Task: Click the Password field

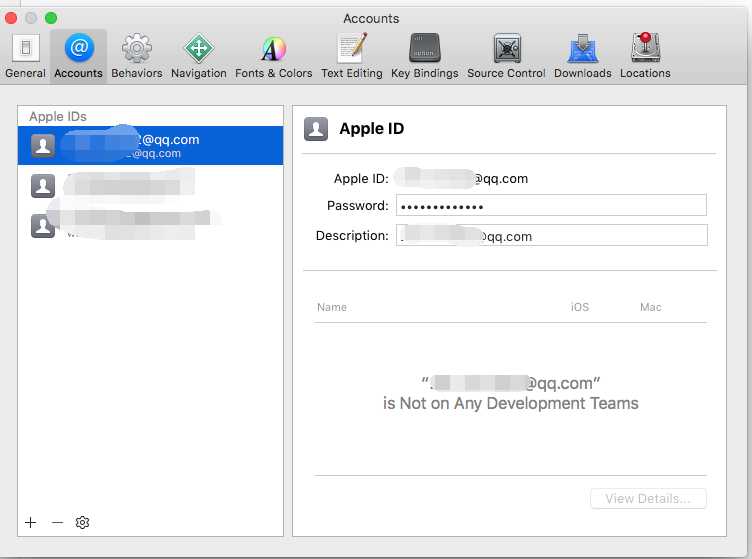Action: coord(551,205)
